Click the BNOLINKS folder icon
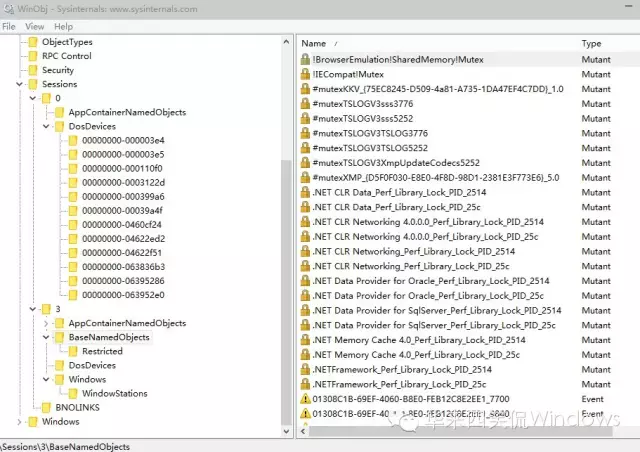This screenshot has width=640, height=452. (47, 407)
